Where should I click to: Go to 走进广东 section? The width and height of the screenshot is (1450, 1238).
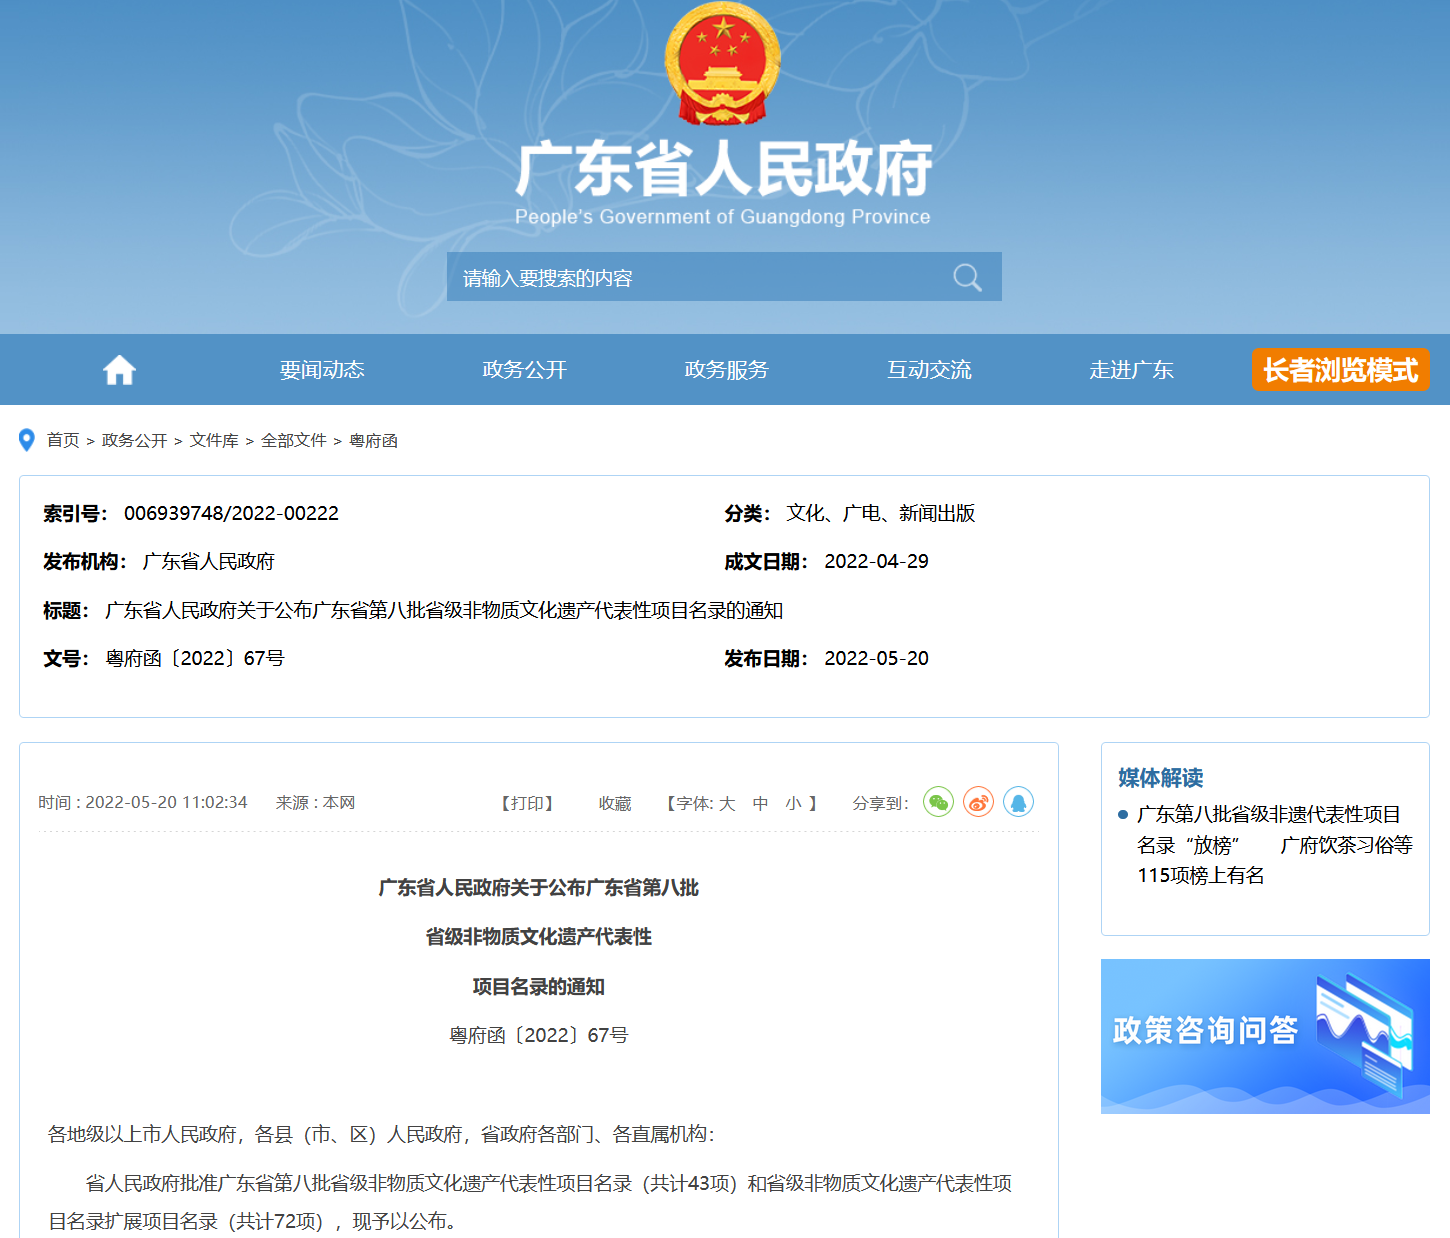coord(1131,370)
